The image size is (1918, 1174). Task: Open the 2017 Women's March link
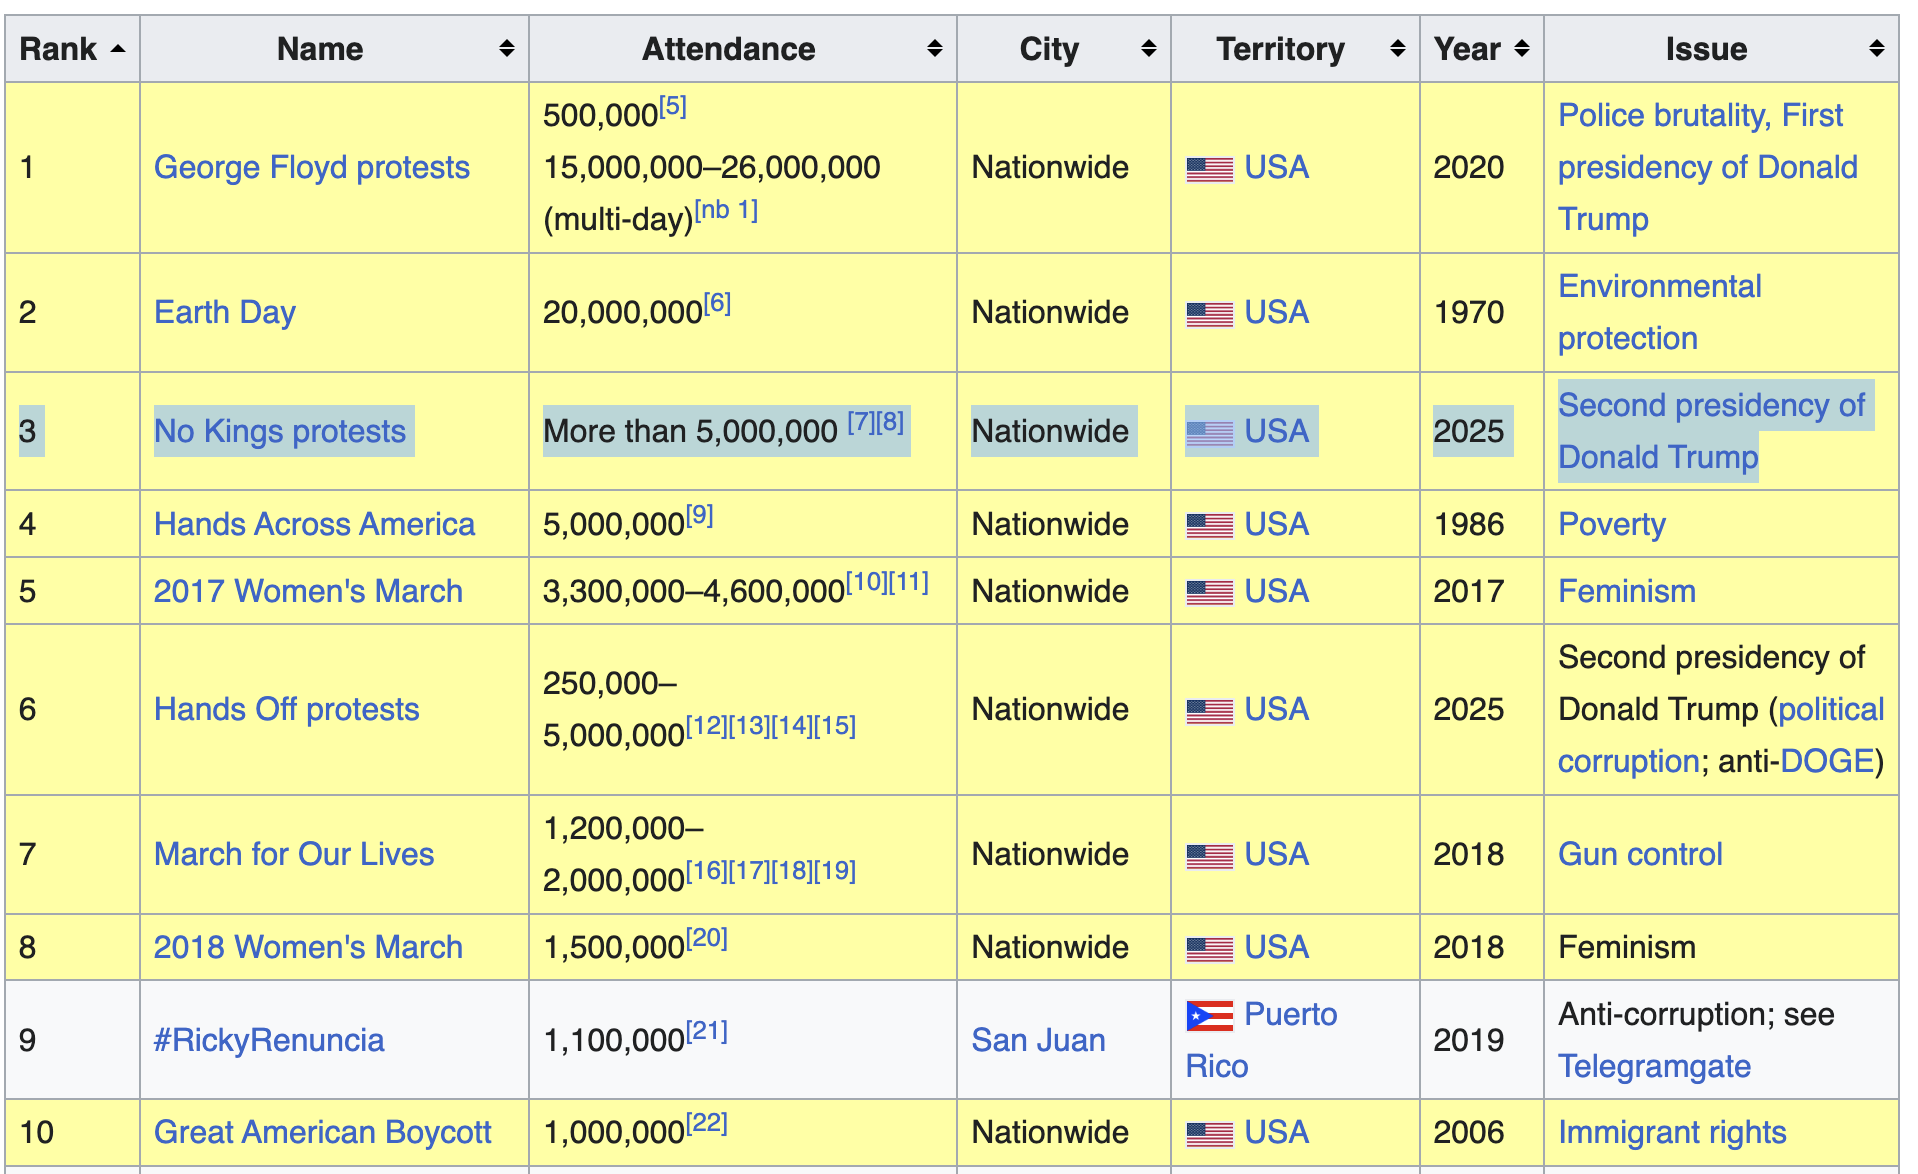[308, 591]
